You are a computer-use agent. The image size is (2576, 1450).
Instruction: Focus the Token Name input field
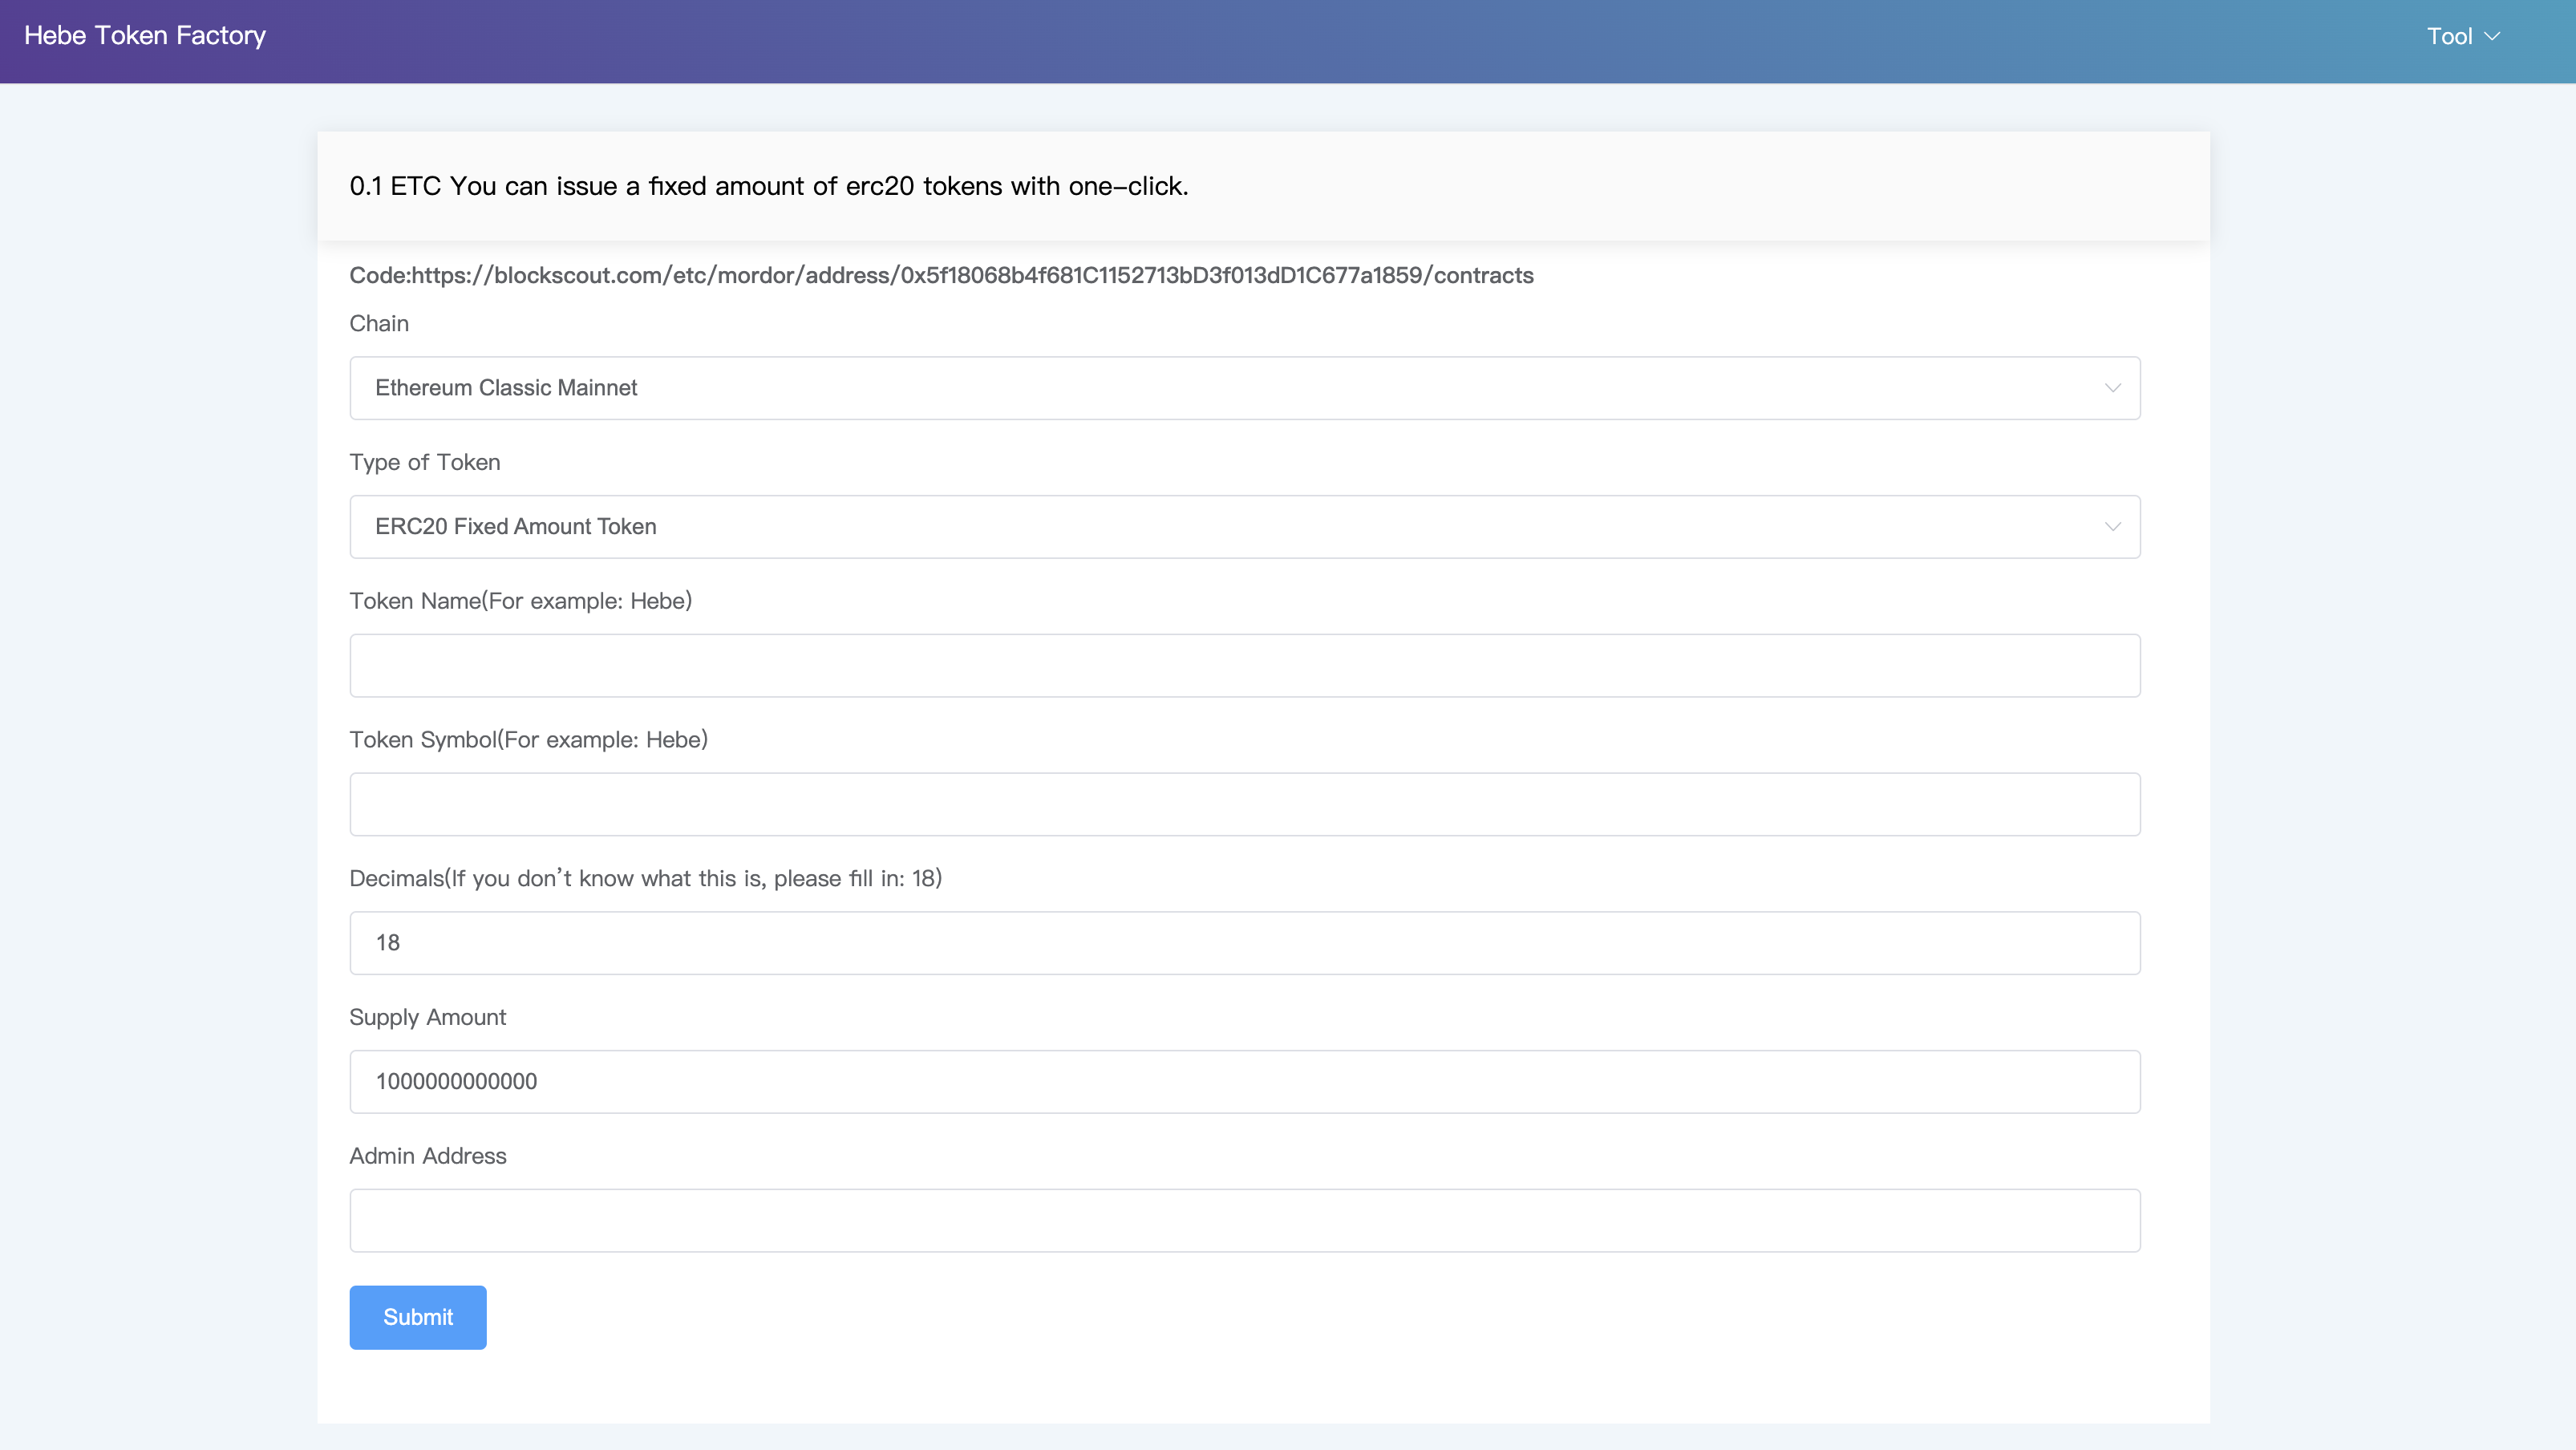(1243, 665)
